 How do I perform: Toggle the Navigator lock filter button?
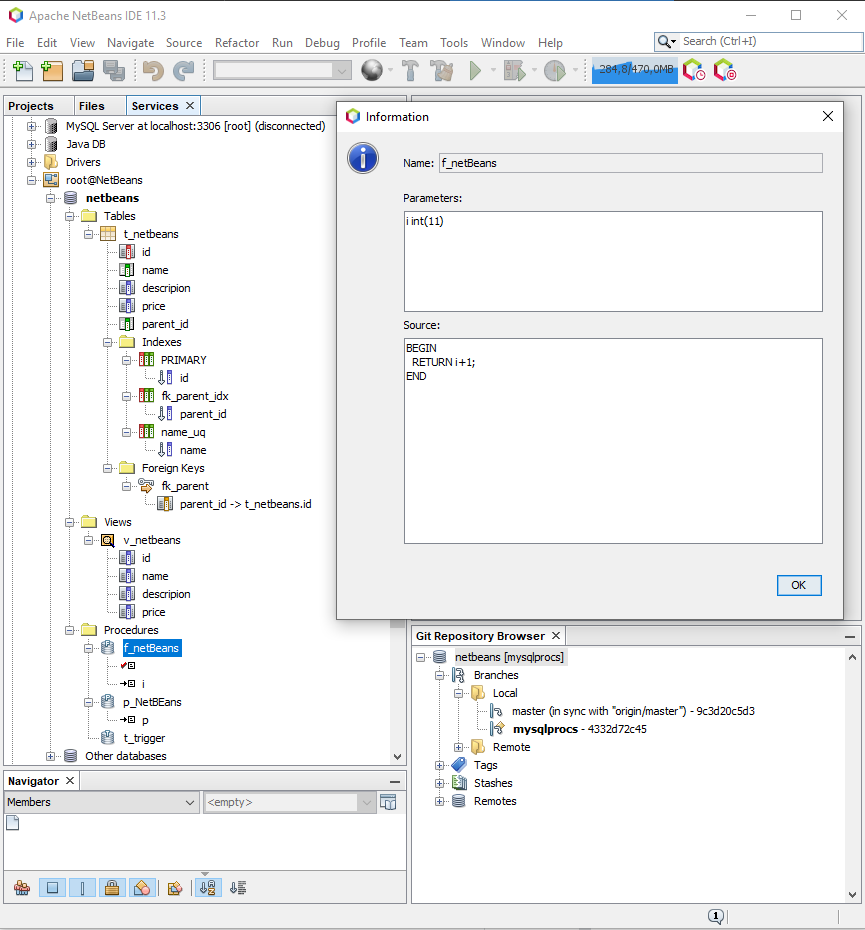coord(112,888)
